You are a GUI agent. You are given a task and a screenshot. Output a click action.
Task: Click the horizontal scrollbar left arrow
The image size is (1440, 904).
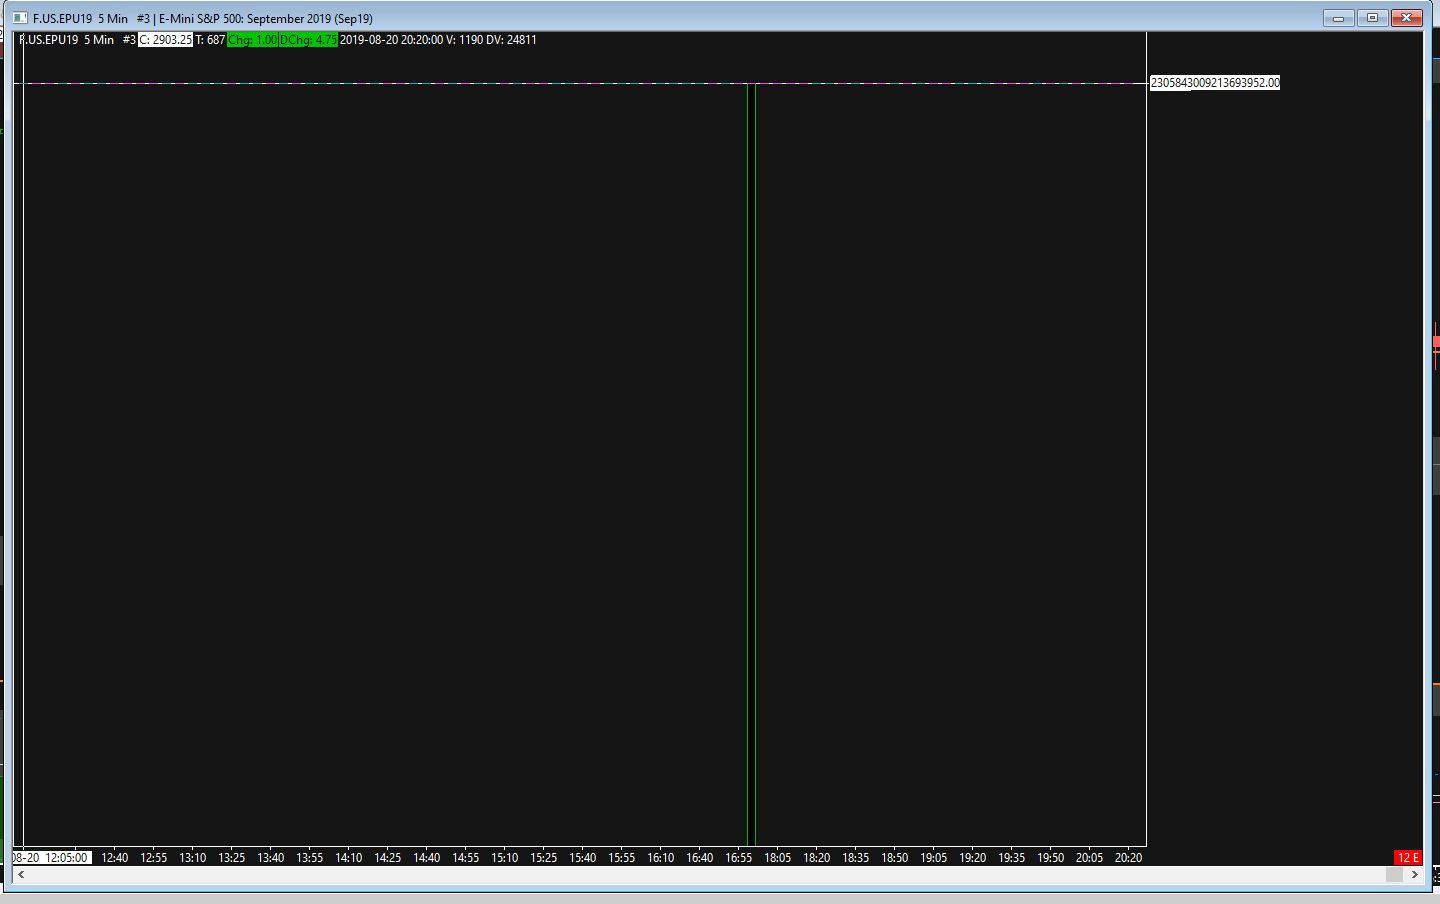click(x=21, y=875)
